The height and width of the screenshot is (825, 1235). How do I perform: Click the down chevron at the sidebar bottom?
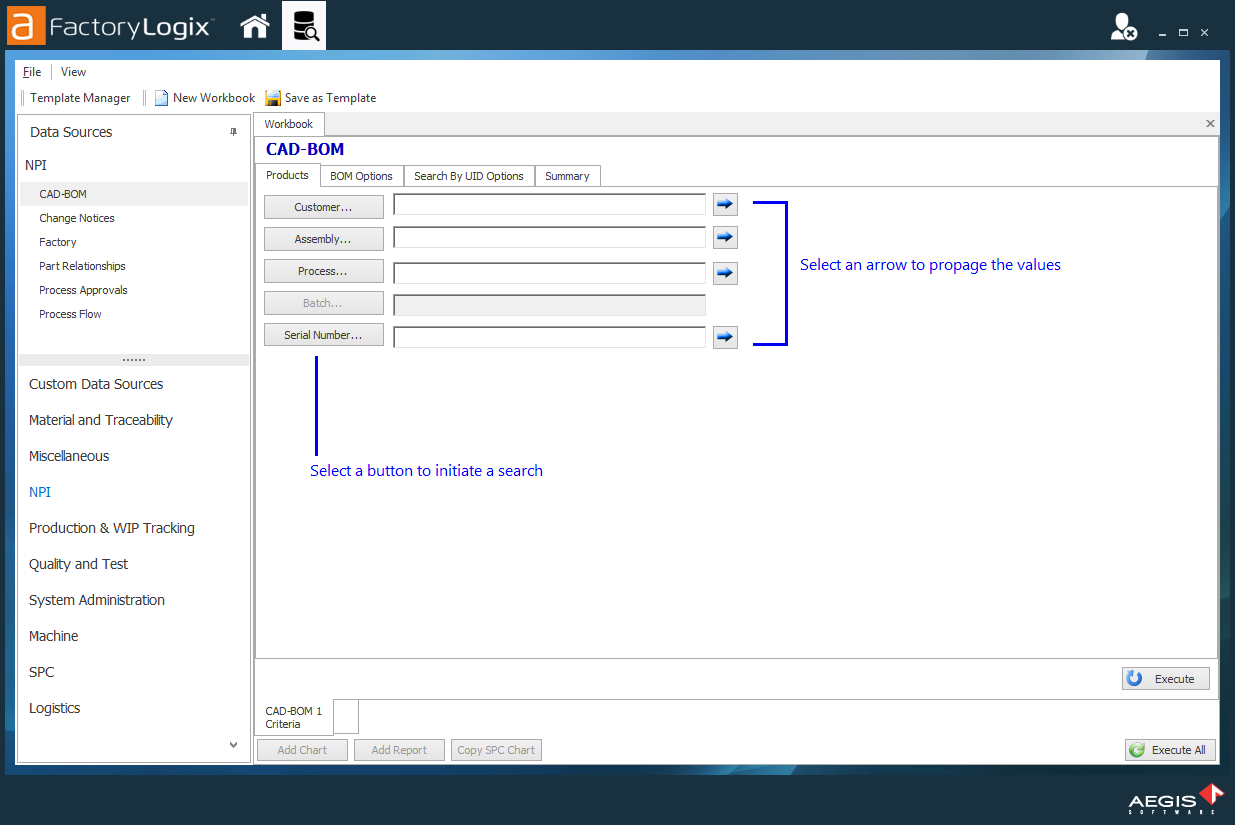[232, 744]
